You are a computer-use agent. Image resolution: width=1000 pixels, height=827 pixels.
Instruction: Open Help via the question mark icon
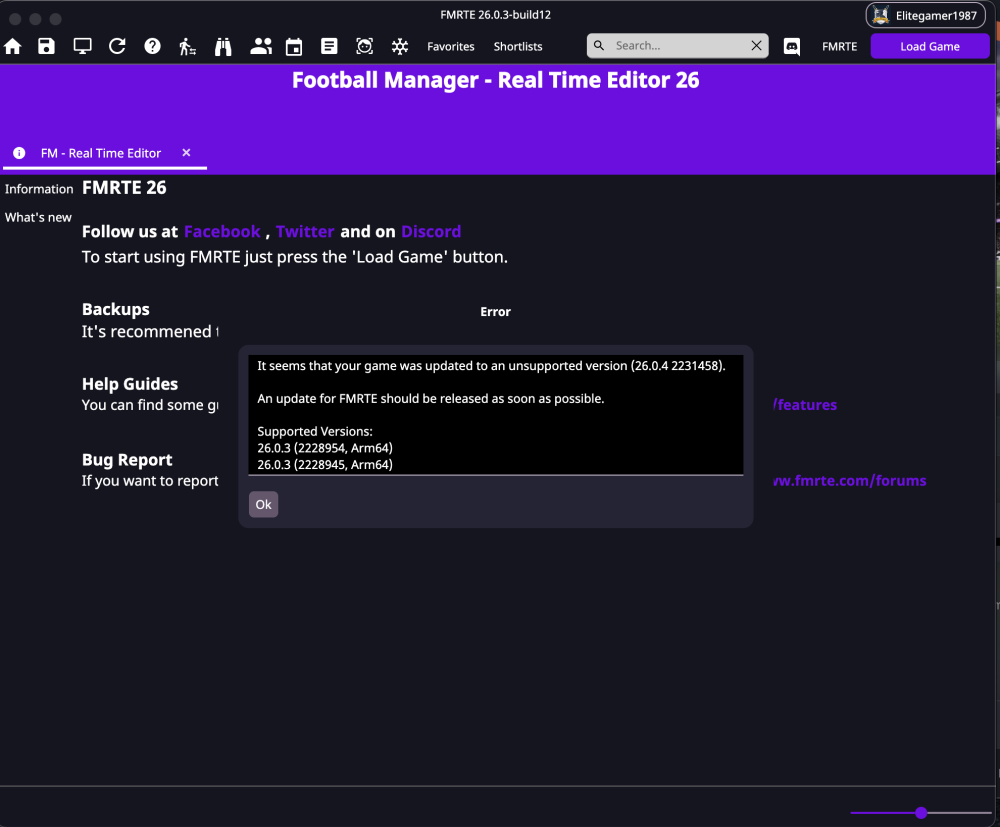click(152, 46)
